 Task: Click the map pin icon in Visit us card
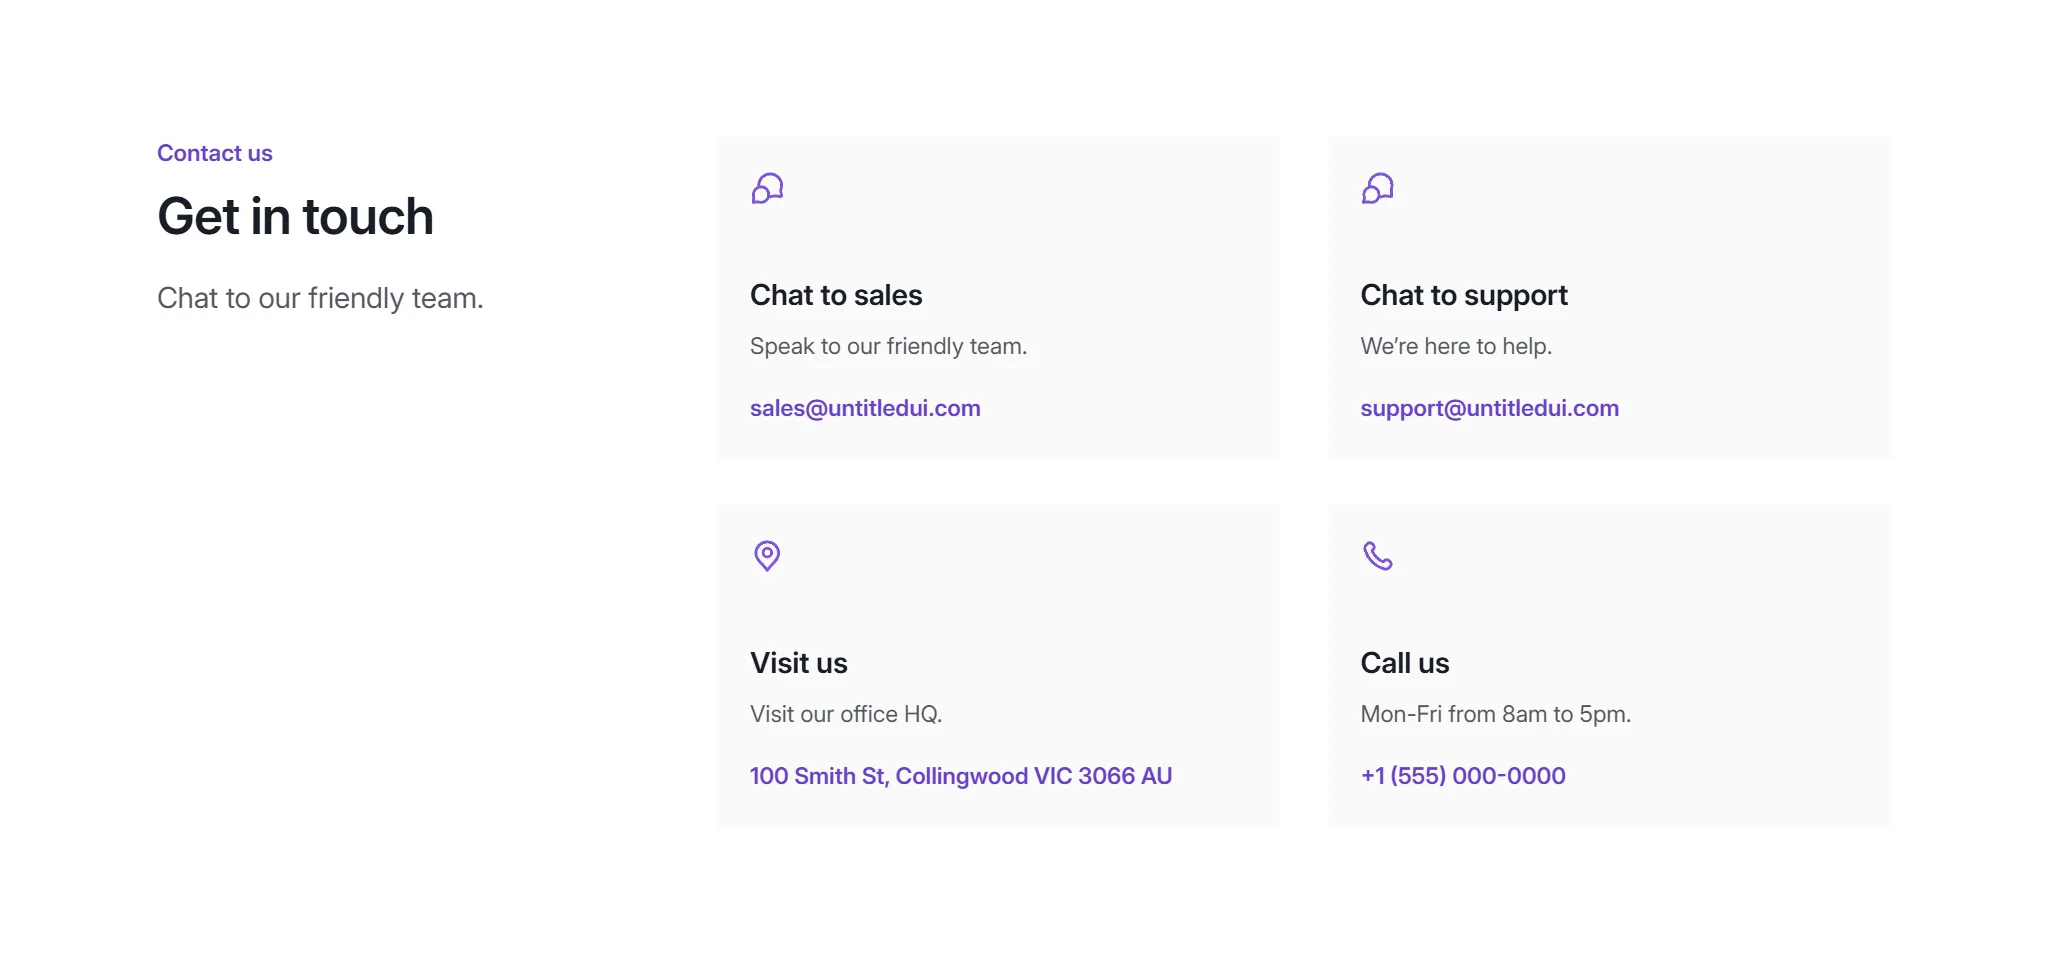(x=767, y=556)
